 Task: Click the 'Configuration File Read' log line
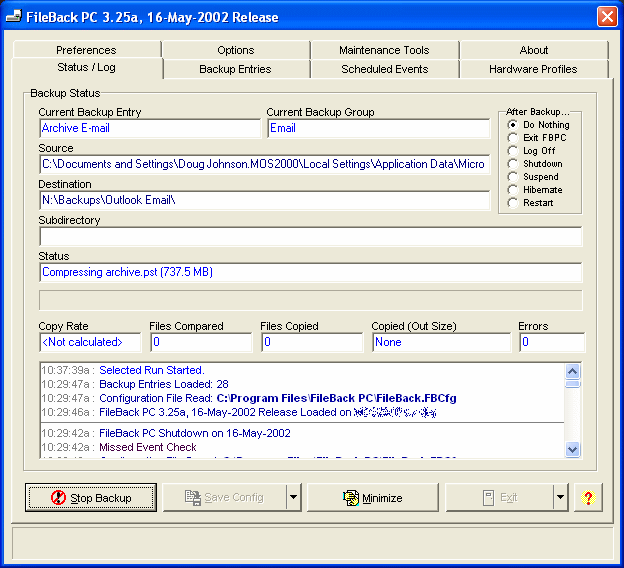[277, 398]
